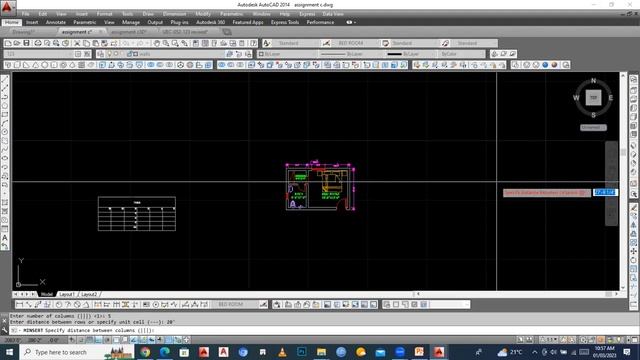Select the Sphere tool in Modeling toolbar
The height and width of the screenshot is (360, 640).
[x=44, y=65]
